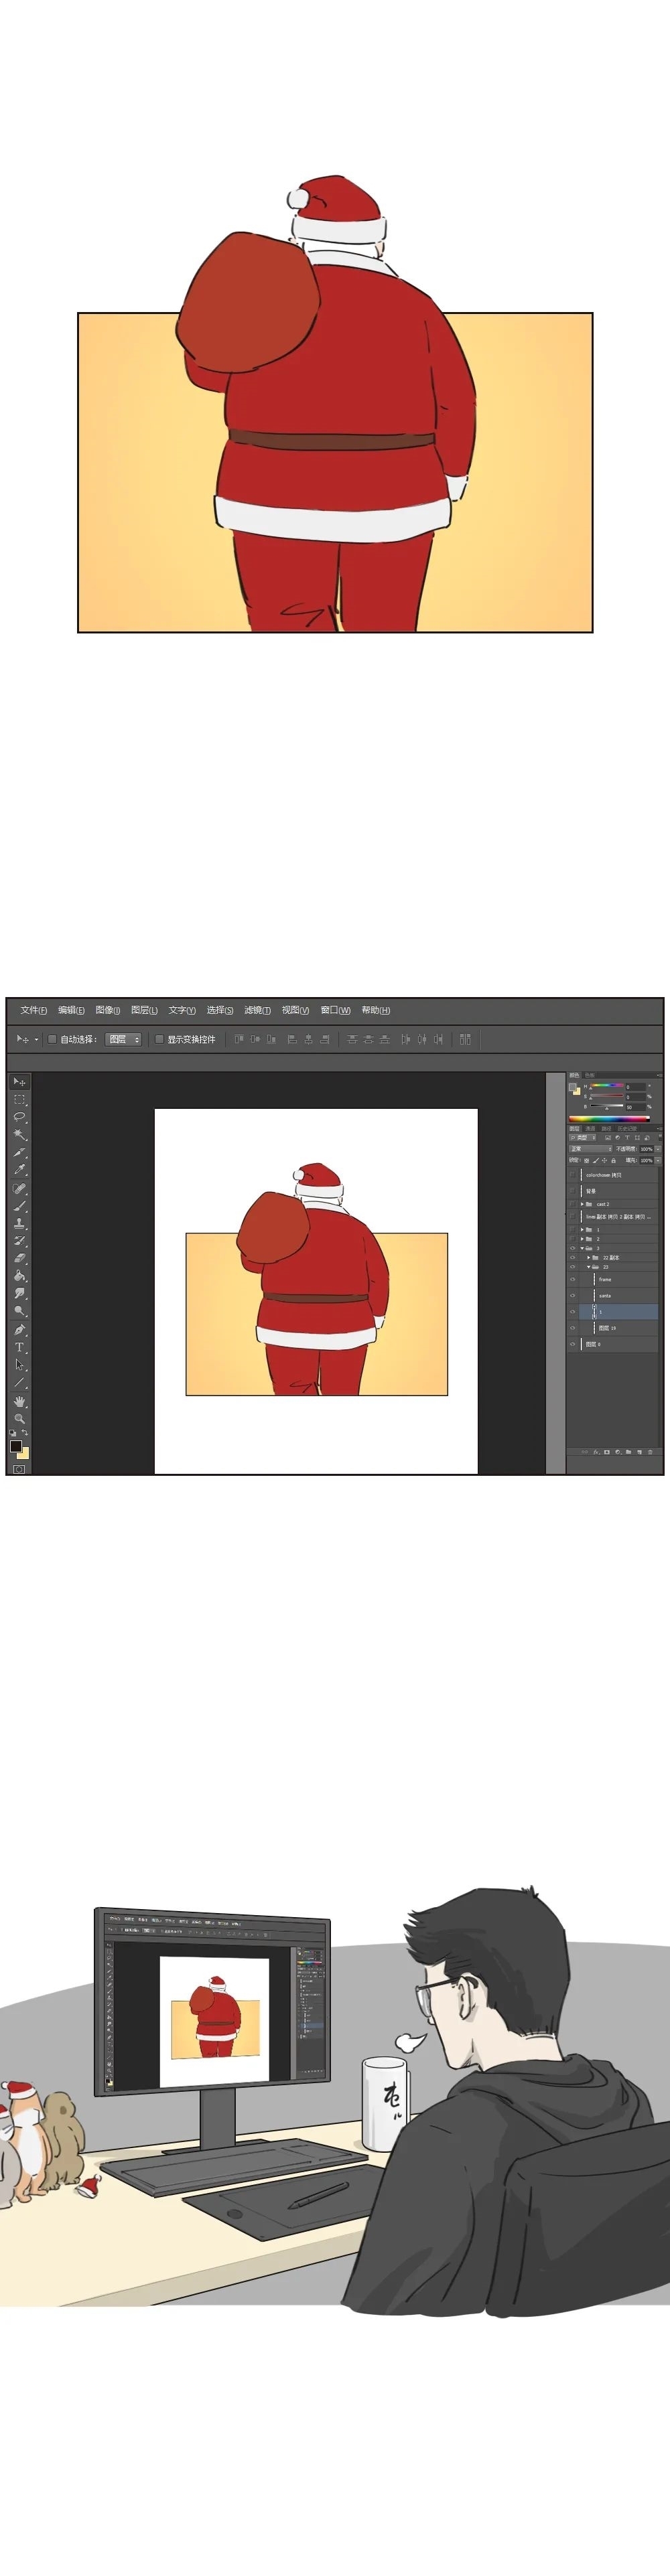The height and width of the screenshot is (2576, 670).
Task: Open the 正常 blend mode dropdown
Action: (591, 1149)
